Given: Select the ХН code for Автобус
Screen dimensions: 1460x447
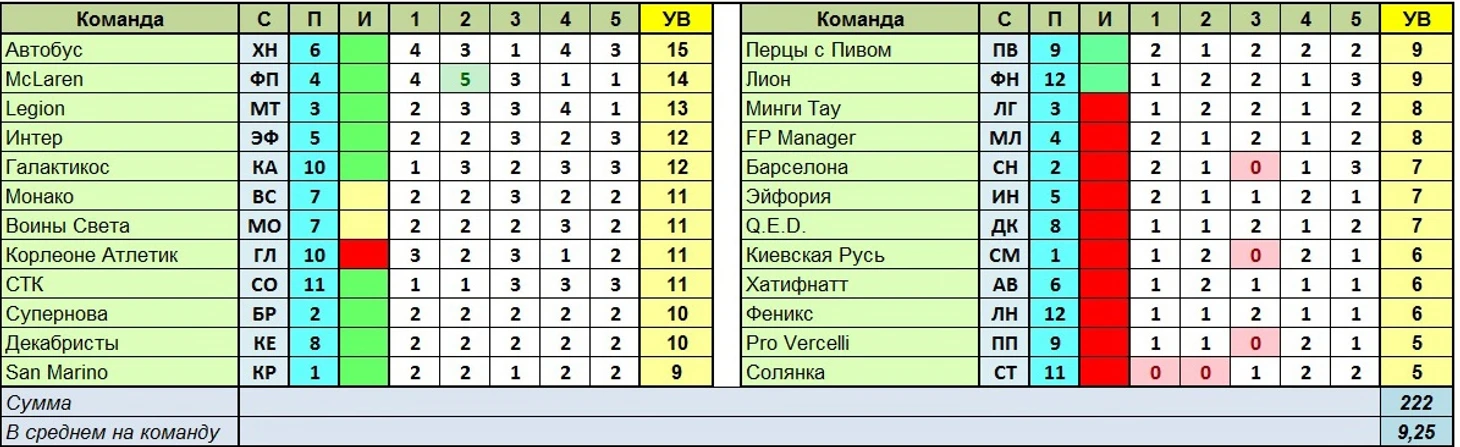Looking at the screenshot, I should pyautogui.click(x=264, y=49).
